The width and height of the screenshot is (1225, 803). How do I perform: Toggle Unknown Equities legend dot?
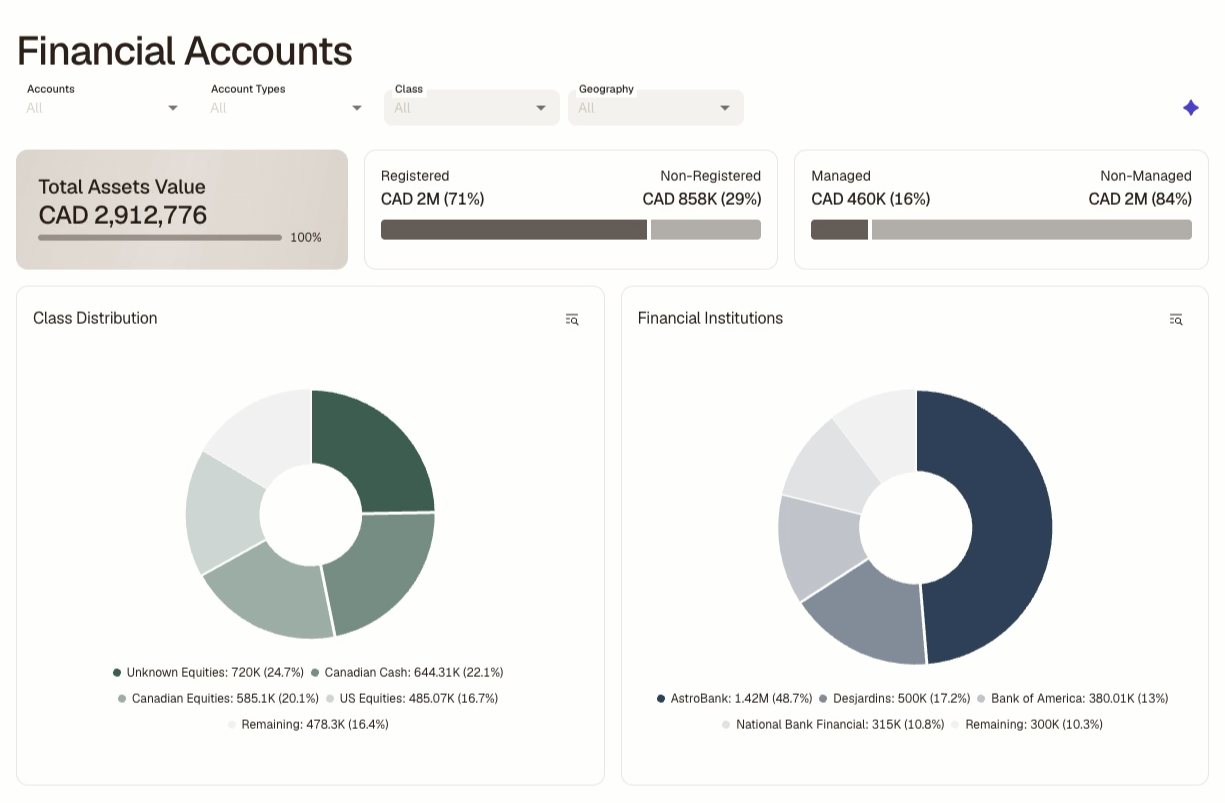117,673
